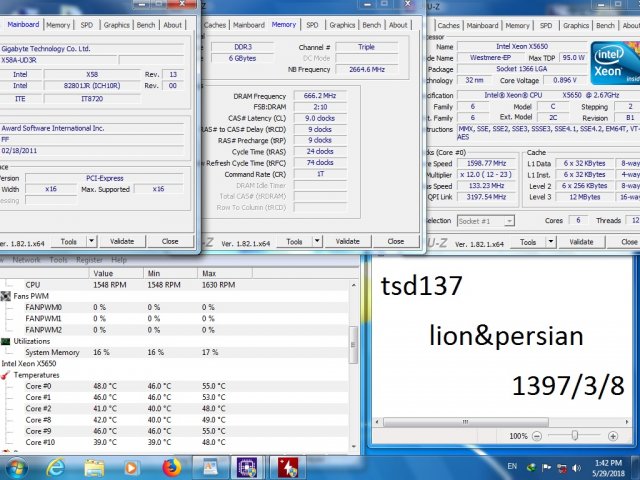Viewport: 640px width, 480px height.
Task: Click the EN language indicator in tray
Action: [512, 466]
